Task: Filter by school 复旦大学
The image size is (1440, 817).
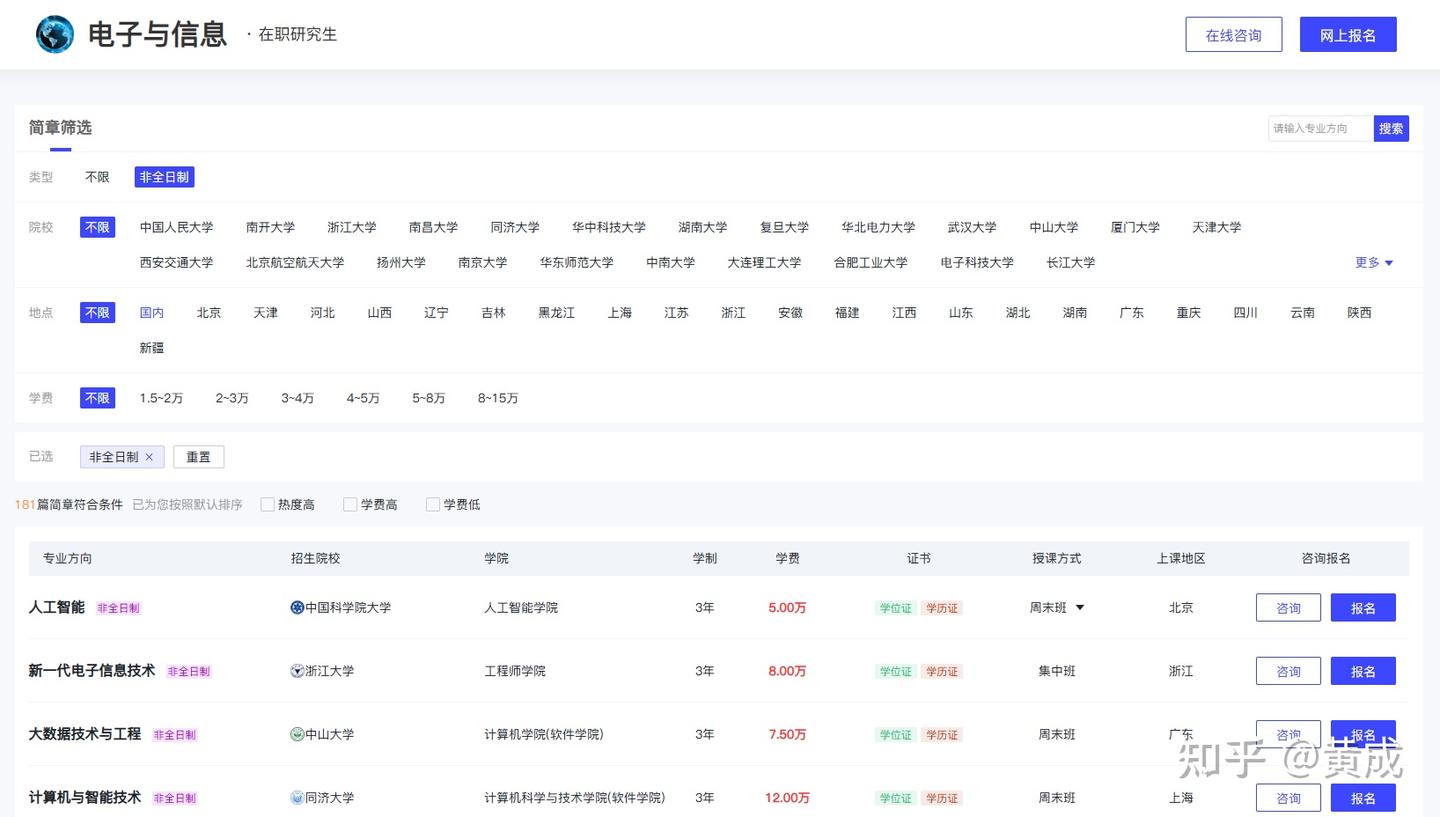Action: click(x=784, y=227)
